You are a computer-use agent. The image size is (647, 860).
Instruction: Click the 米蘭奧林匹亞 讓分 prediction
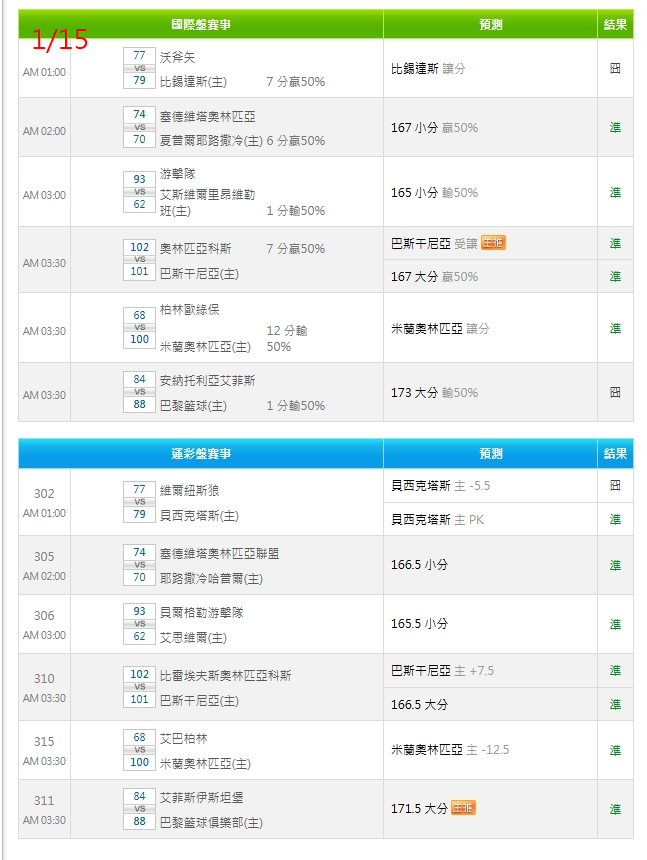440,329
